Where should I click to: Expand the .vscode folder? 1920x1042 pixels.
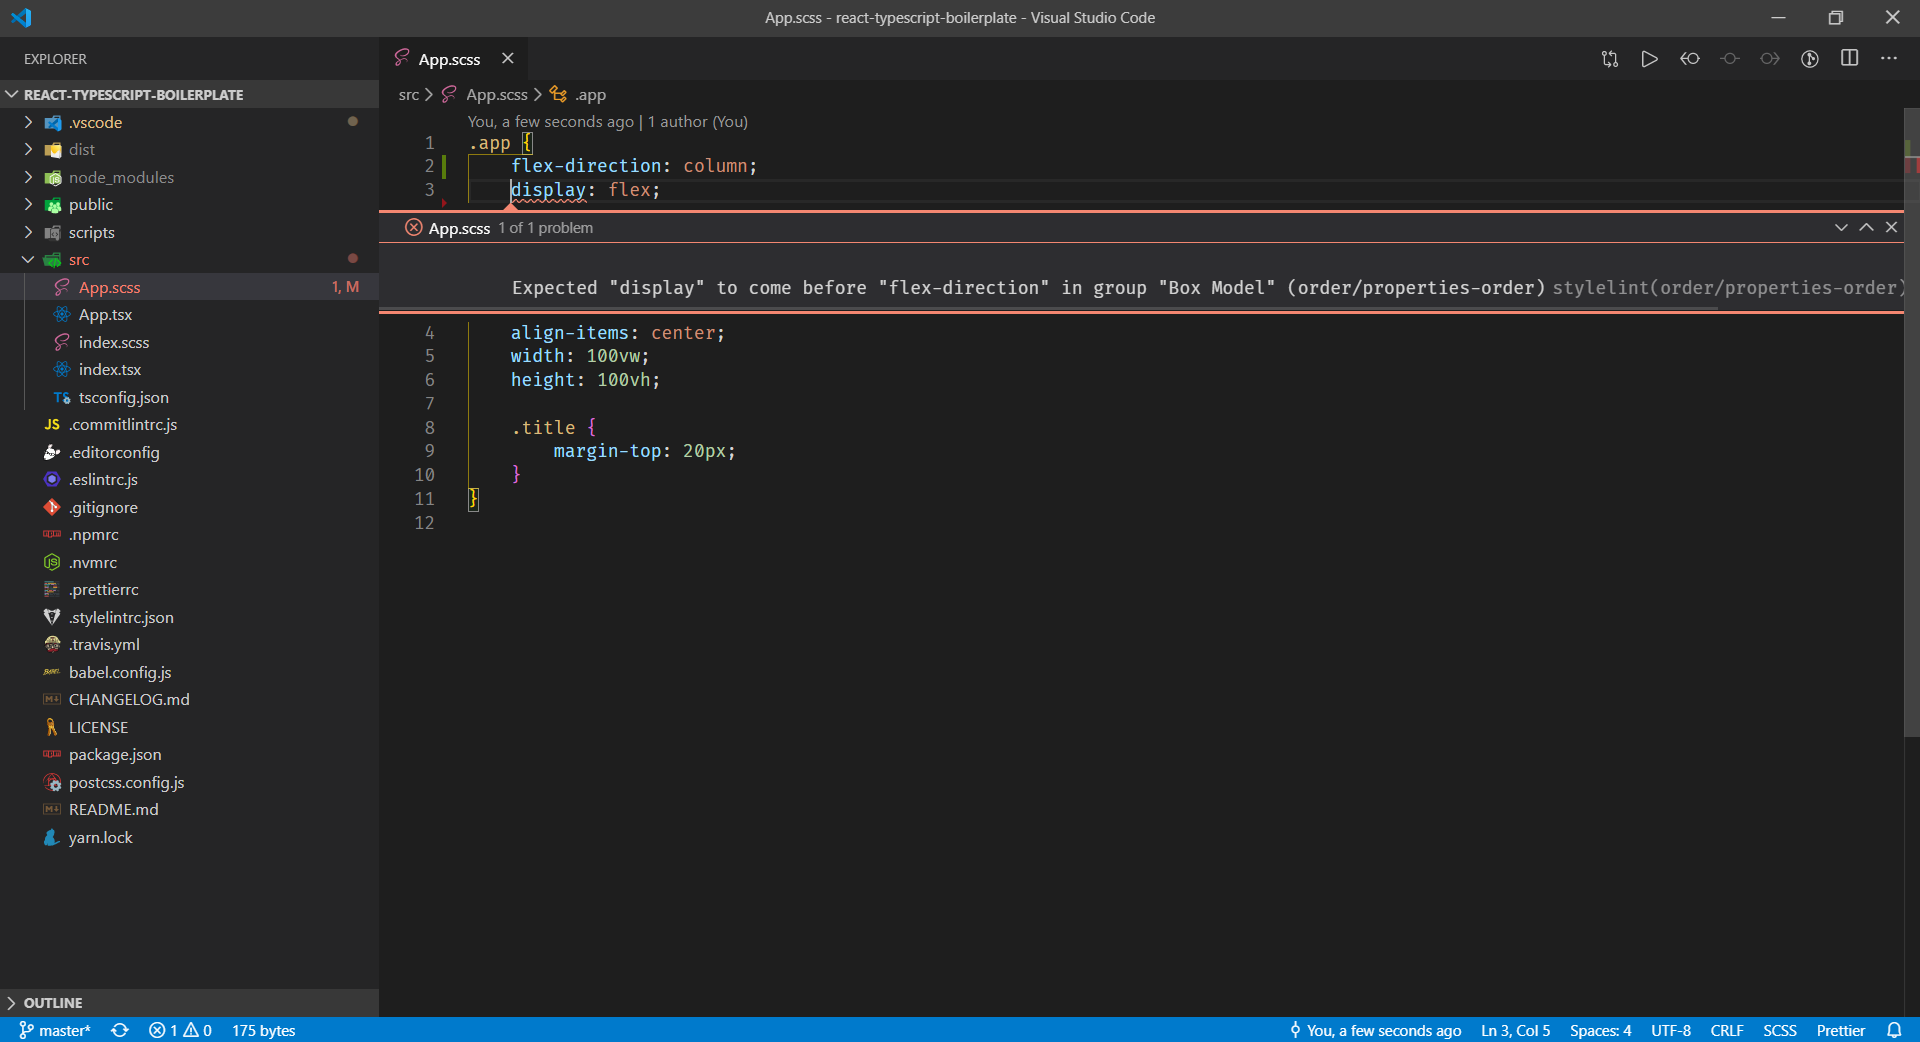tap(190, 122)
